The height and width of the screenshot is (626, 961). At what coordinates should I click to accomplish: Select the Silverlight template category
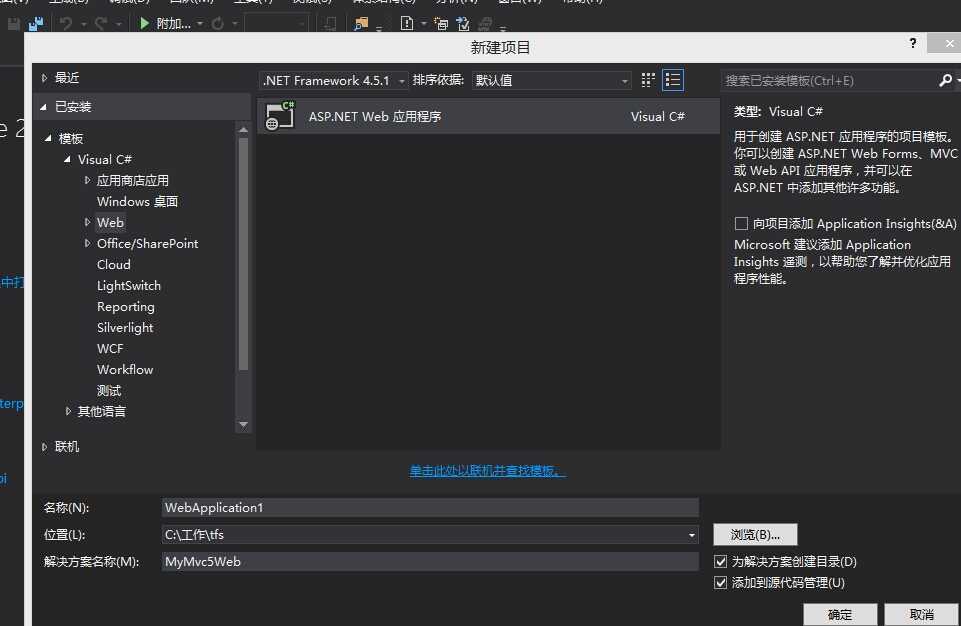coord(125,327)
